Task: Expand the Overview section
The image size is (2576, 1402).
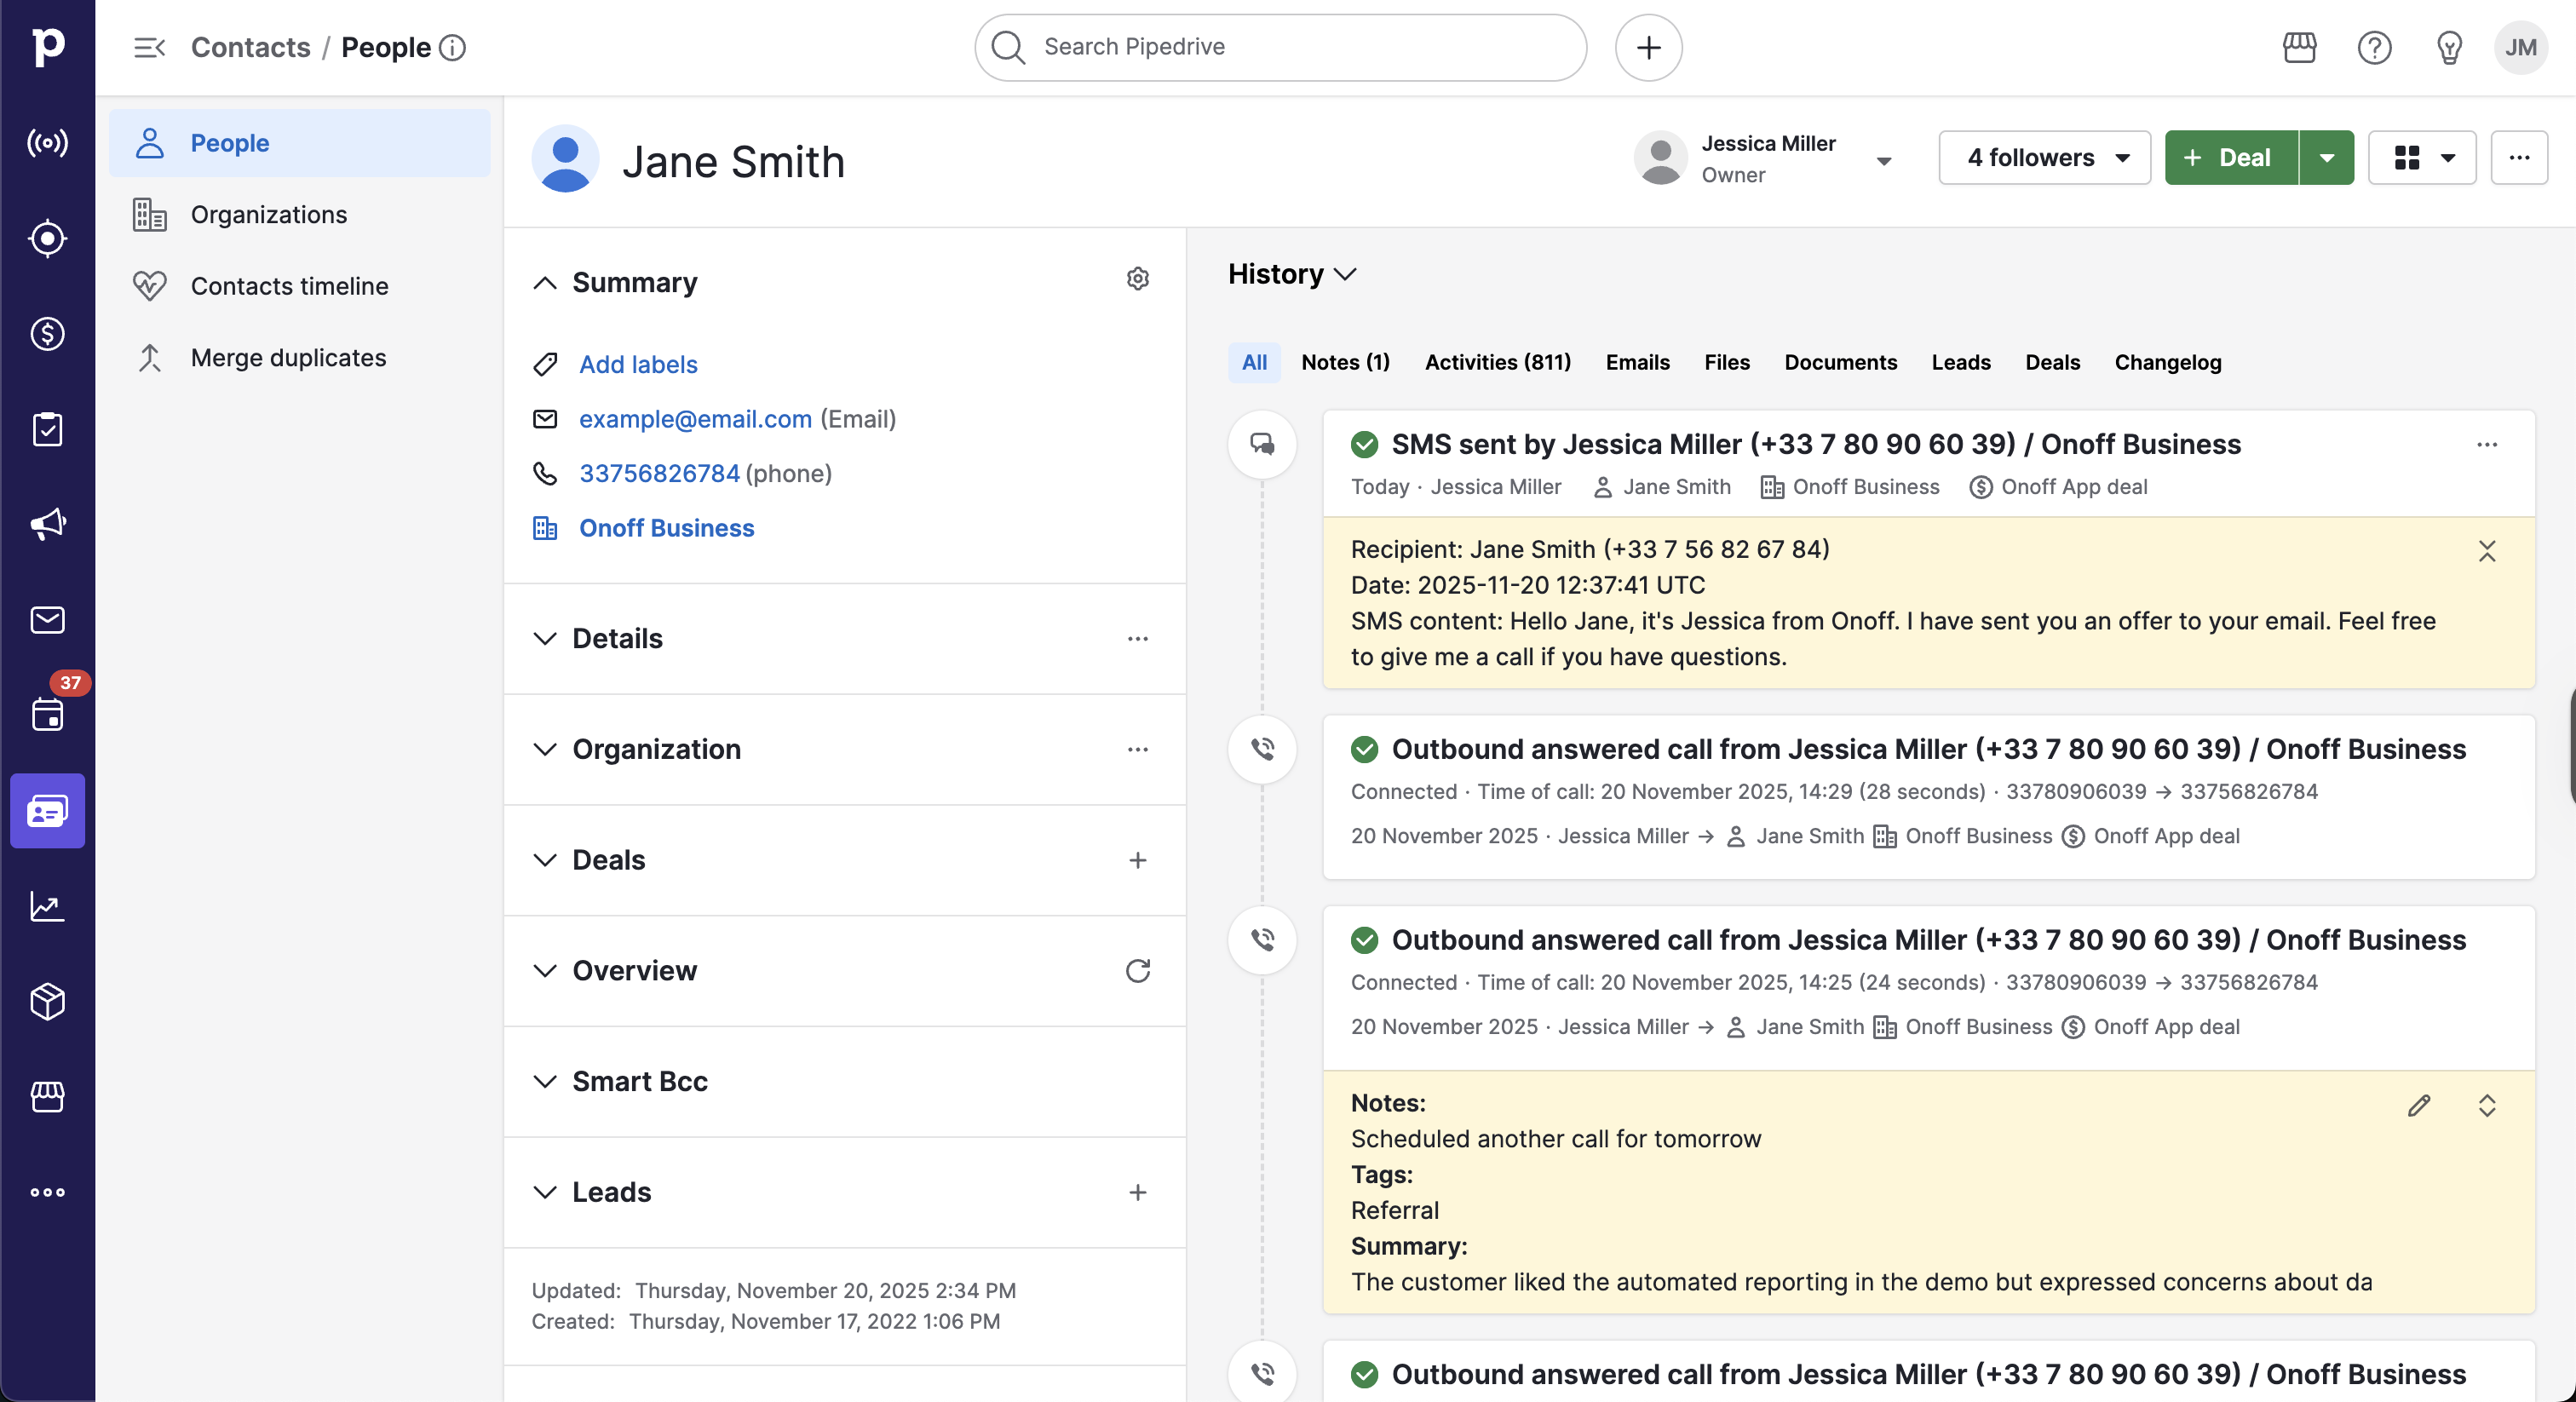Action: (x=544, y=971)
